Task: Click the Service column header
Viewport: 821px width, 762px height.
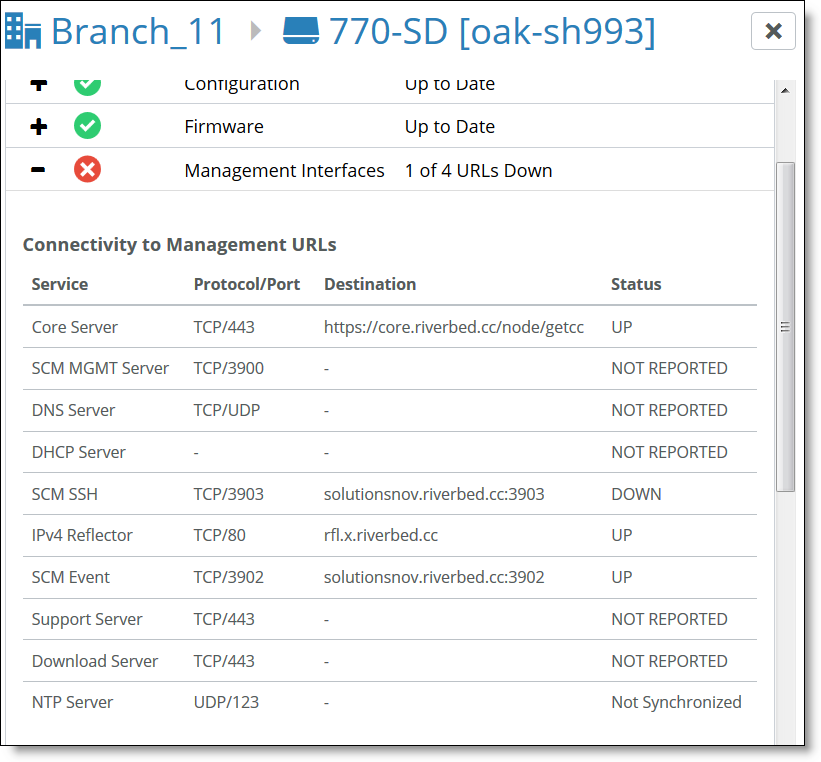Action: 60,284
